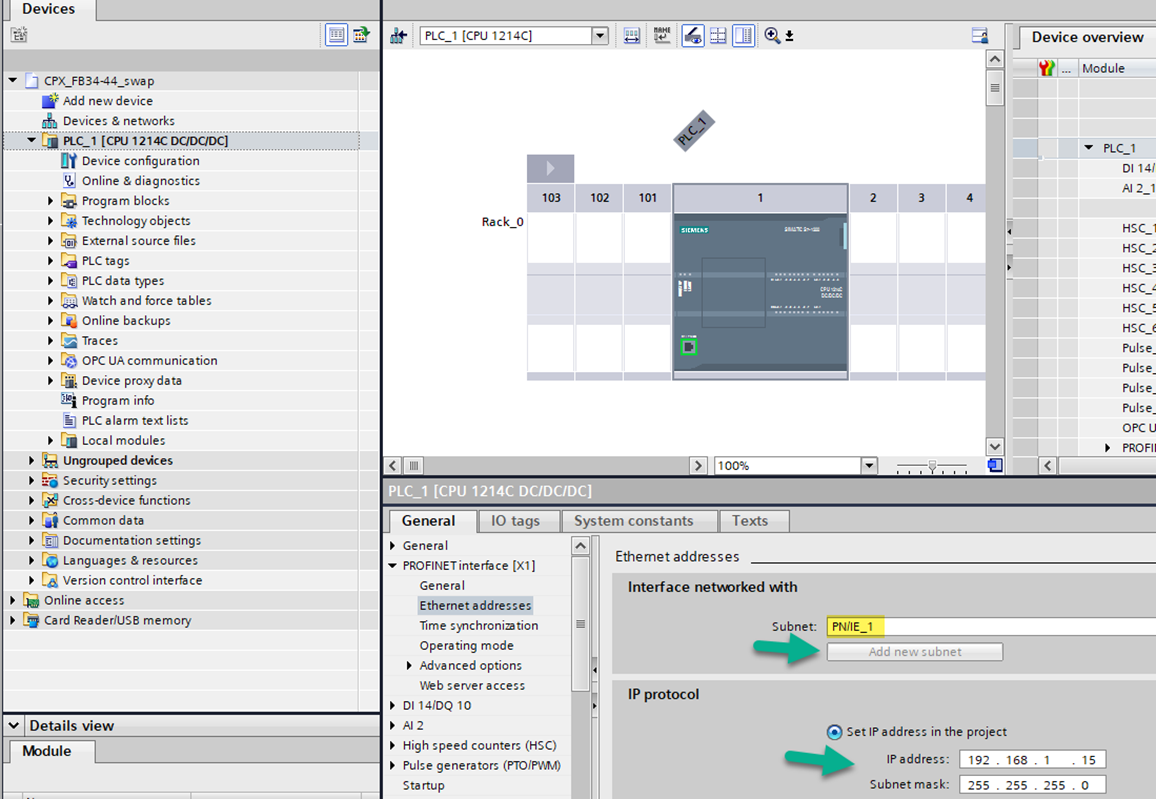Adjust the zoom slider in device view
The width and height of the screenshot is (1156, 799).
(x=932, y=466)
